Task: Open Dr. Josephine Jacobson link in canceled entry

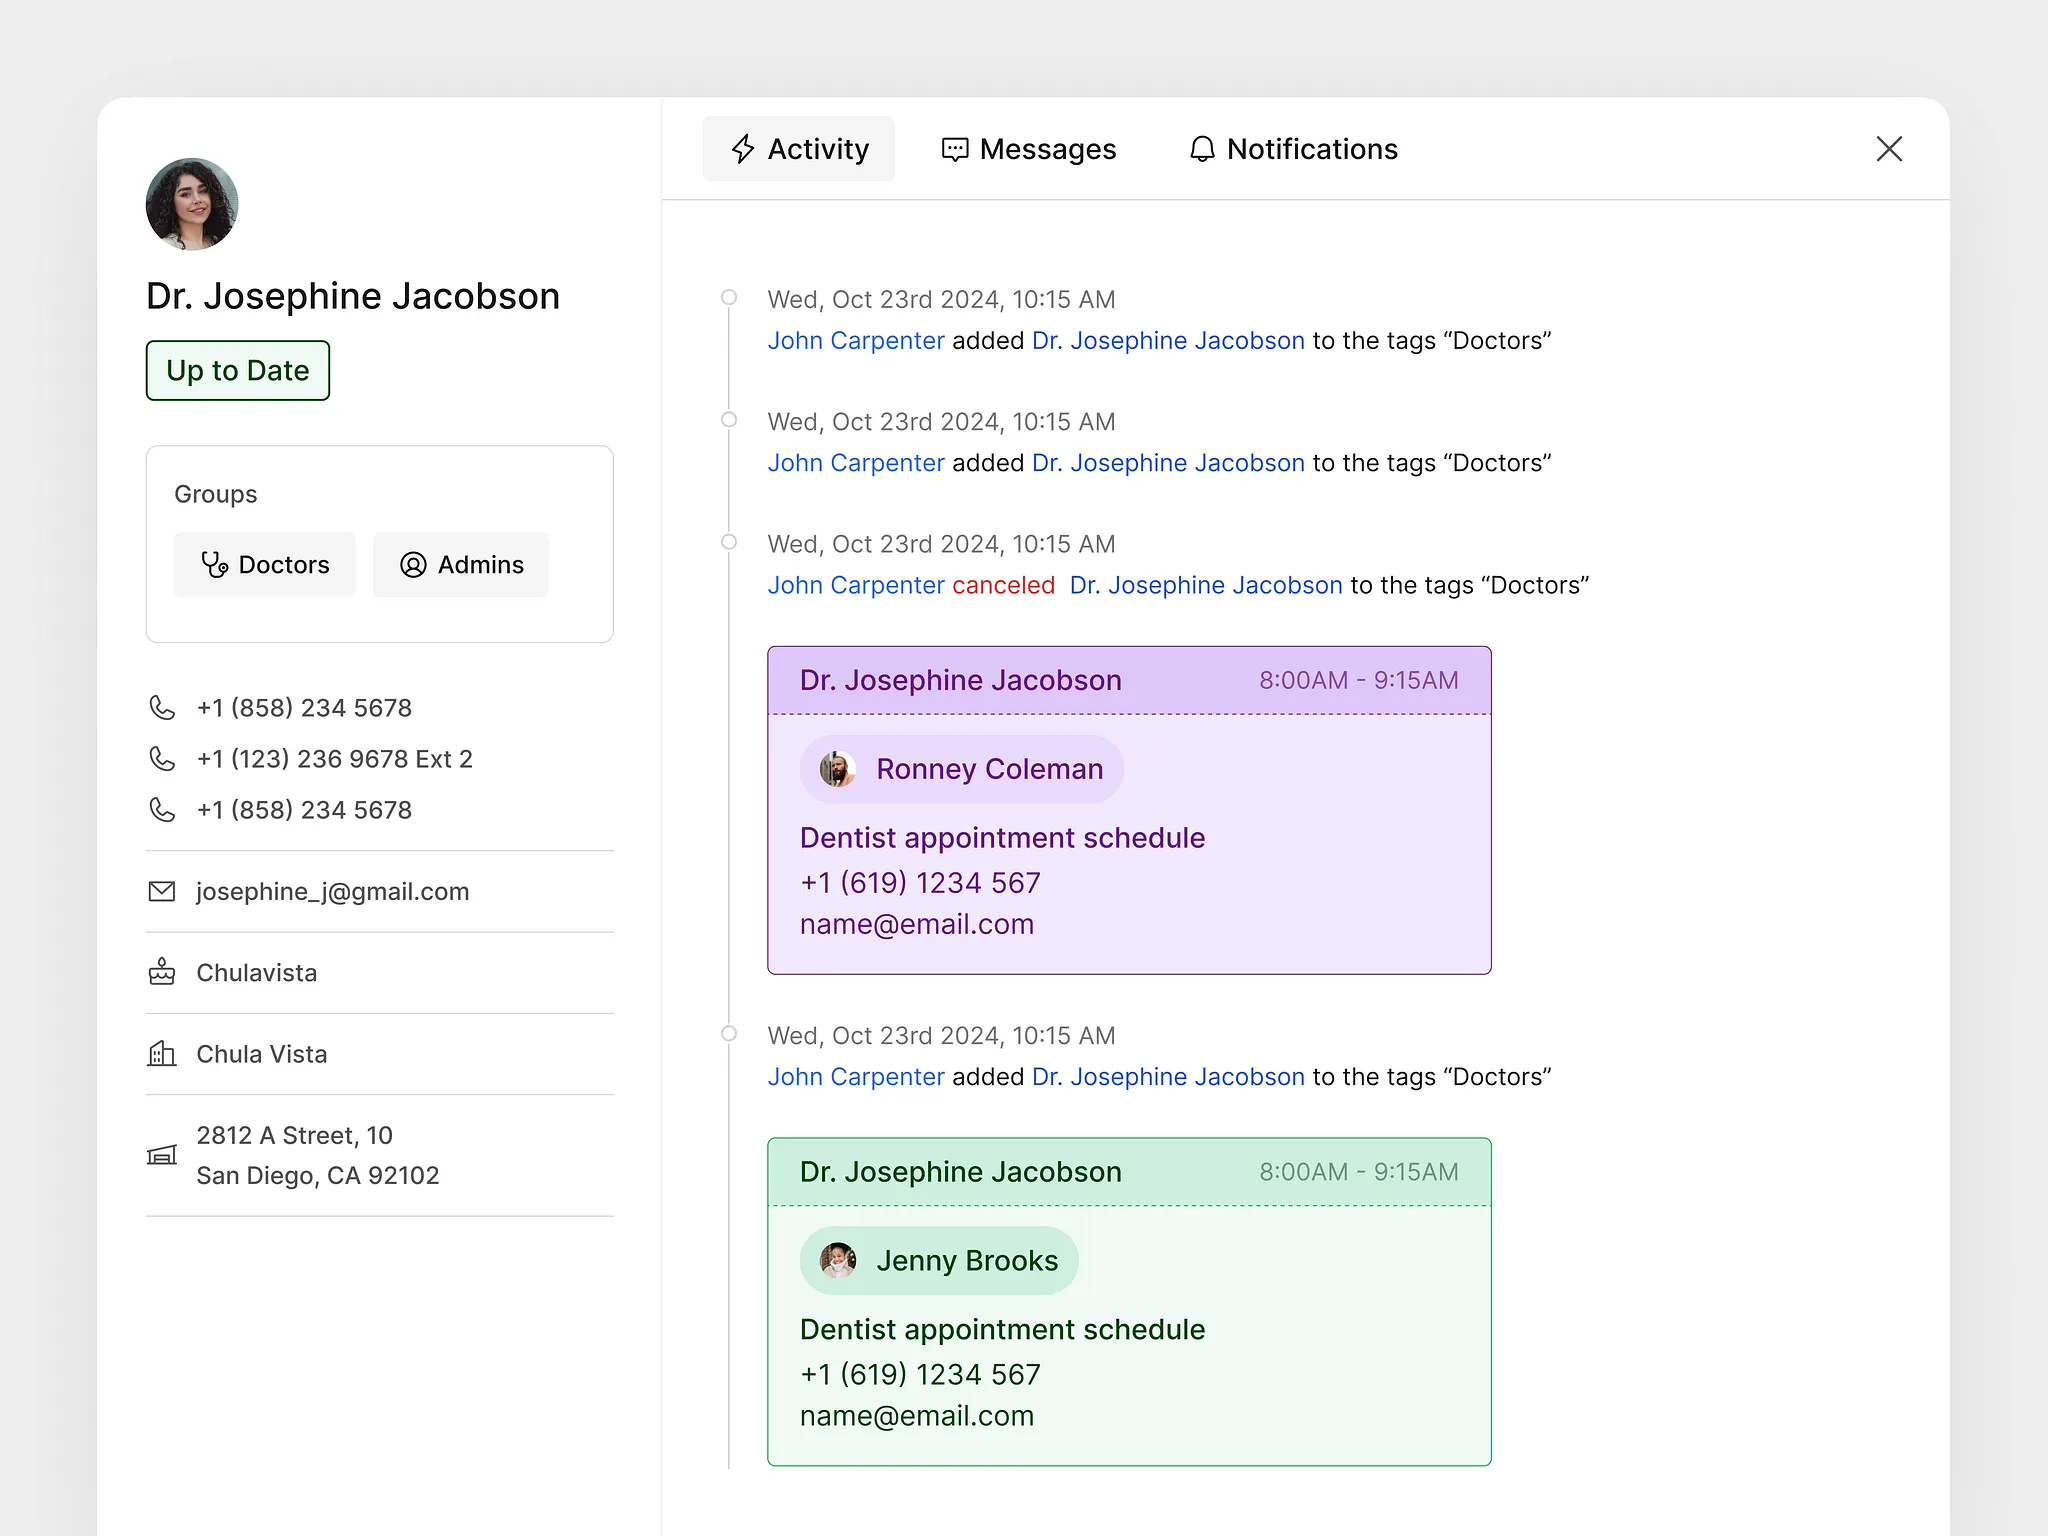Action: (x=1206, y=585)
